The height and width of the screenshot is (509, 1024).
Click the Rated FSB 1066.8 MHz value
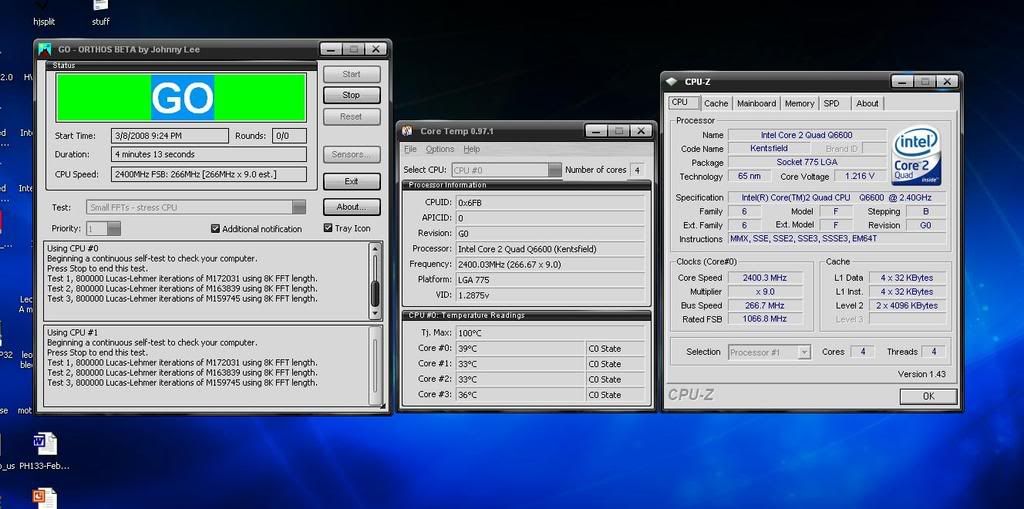tap(765, 319)
